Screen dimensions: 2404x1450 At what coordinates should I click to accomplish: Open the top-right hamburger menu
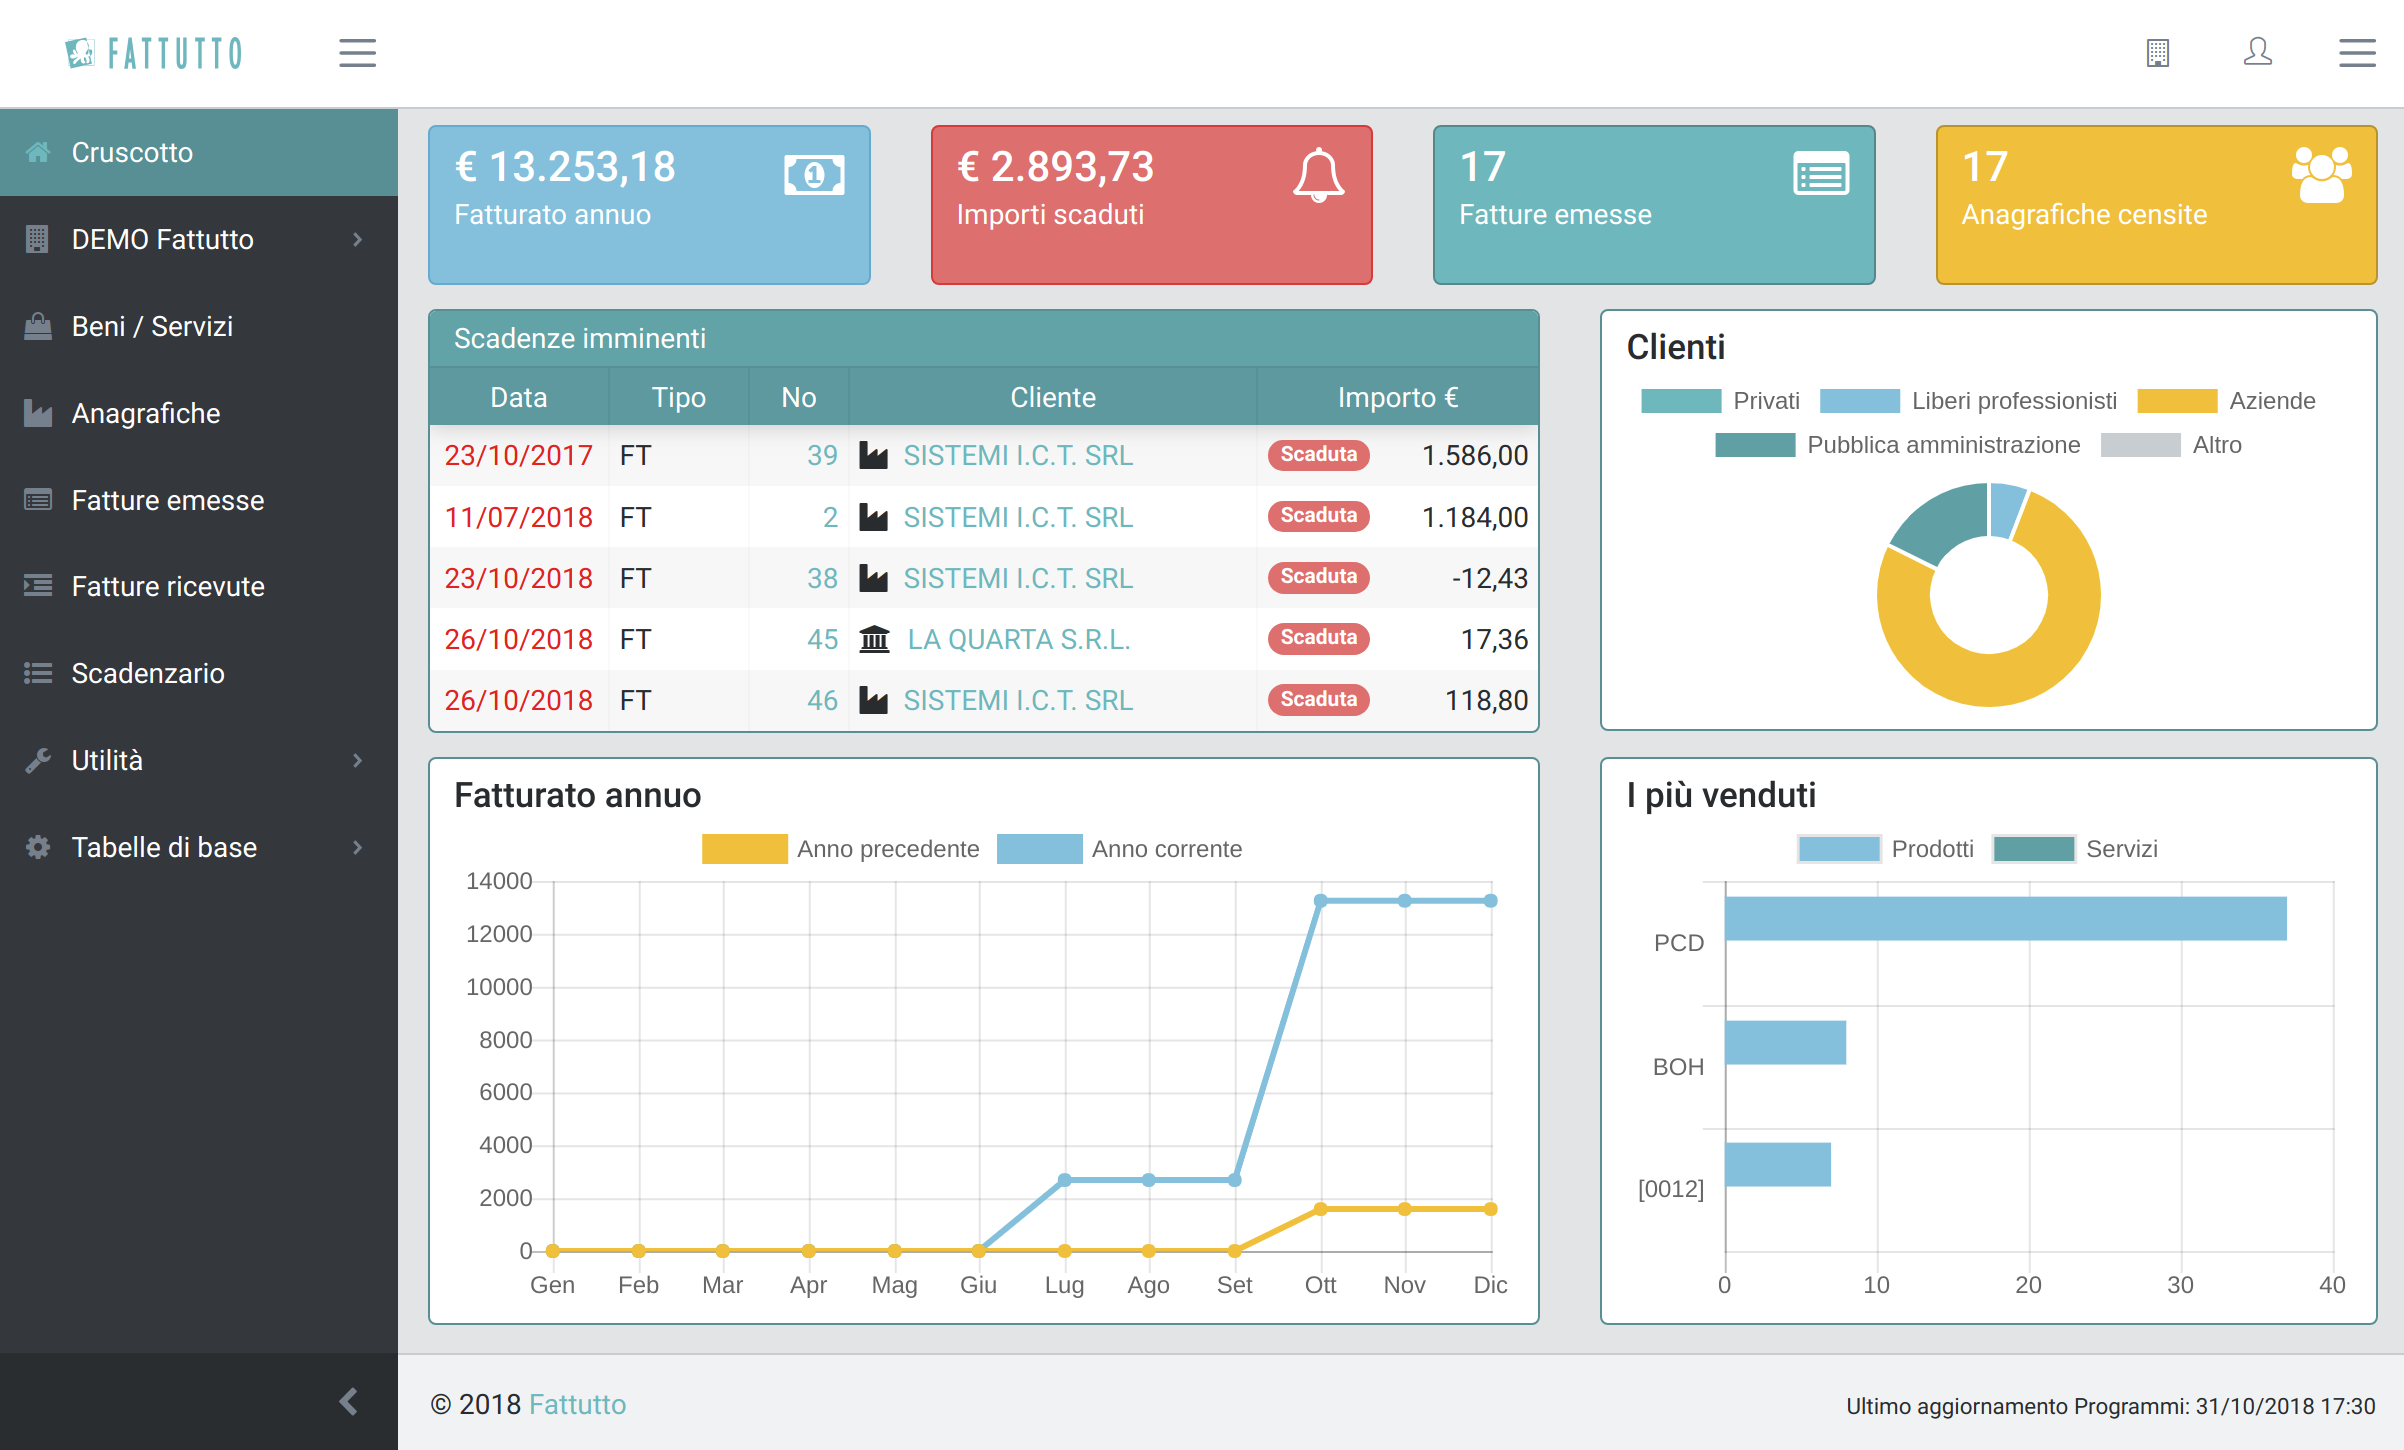point(2357,53)
